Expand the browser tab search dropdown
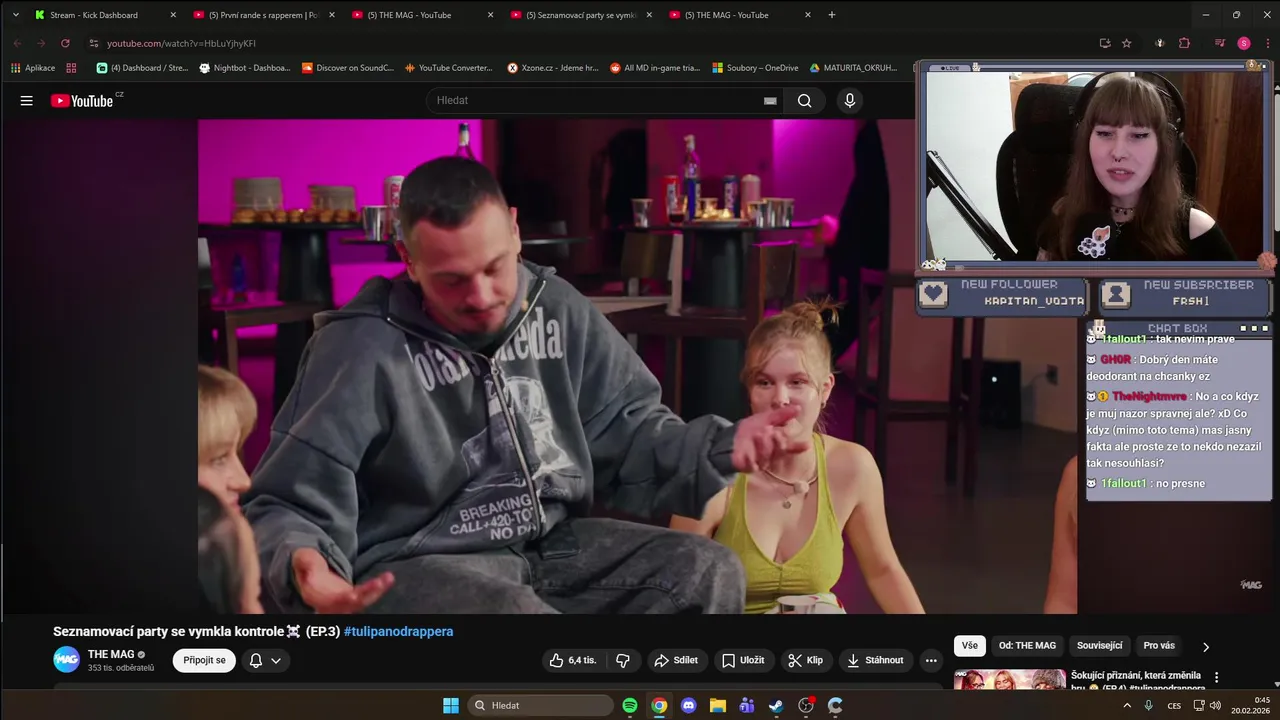 tap(15, 15)
